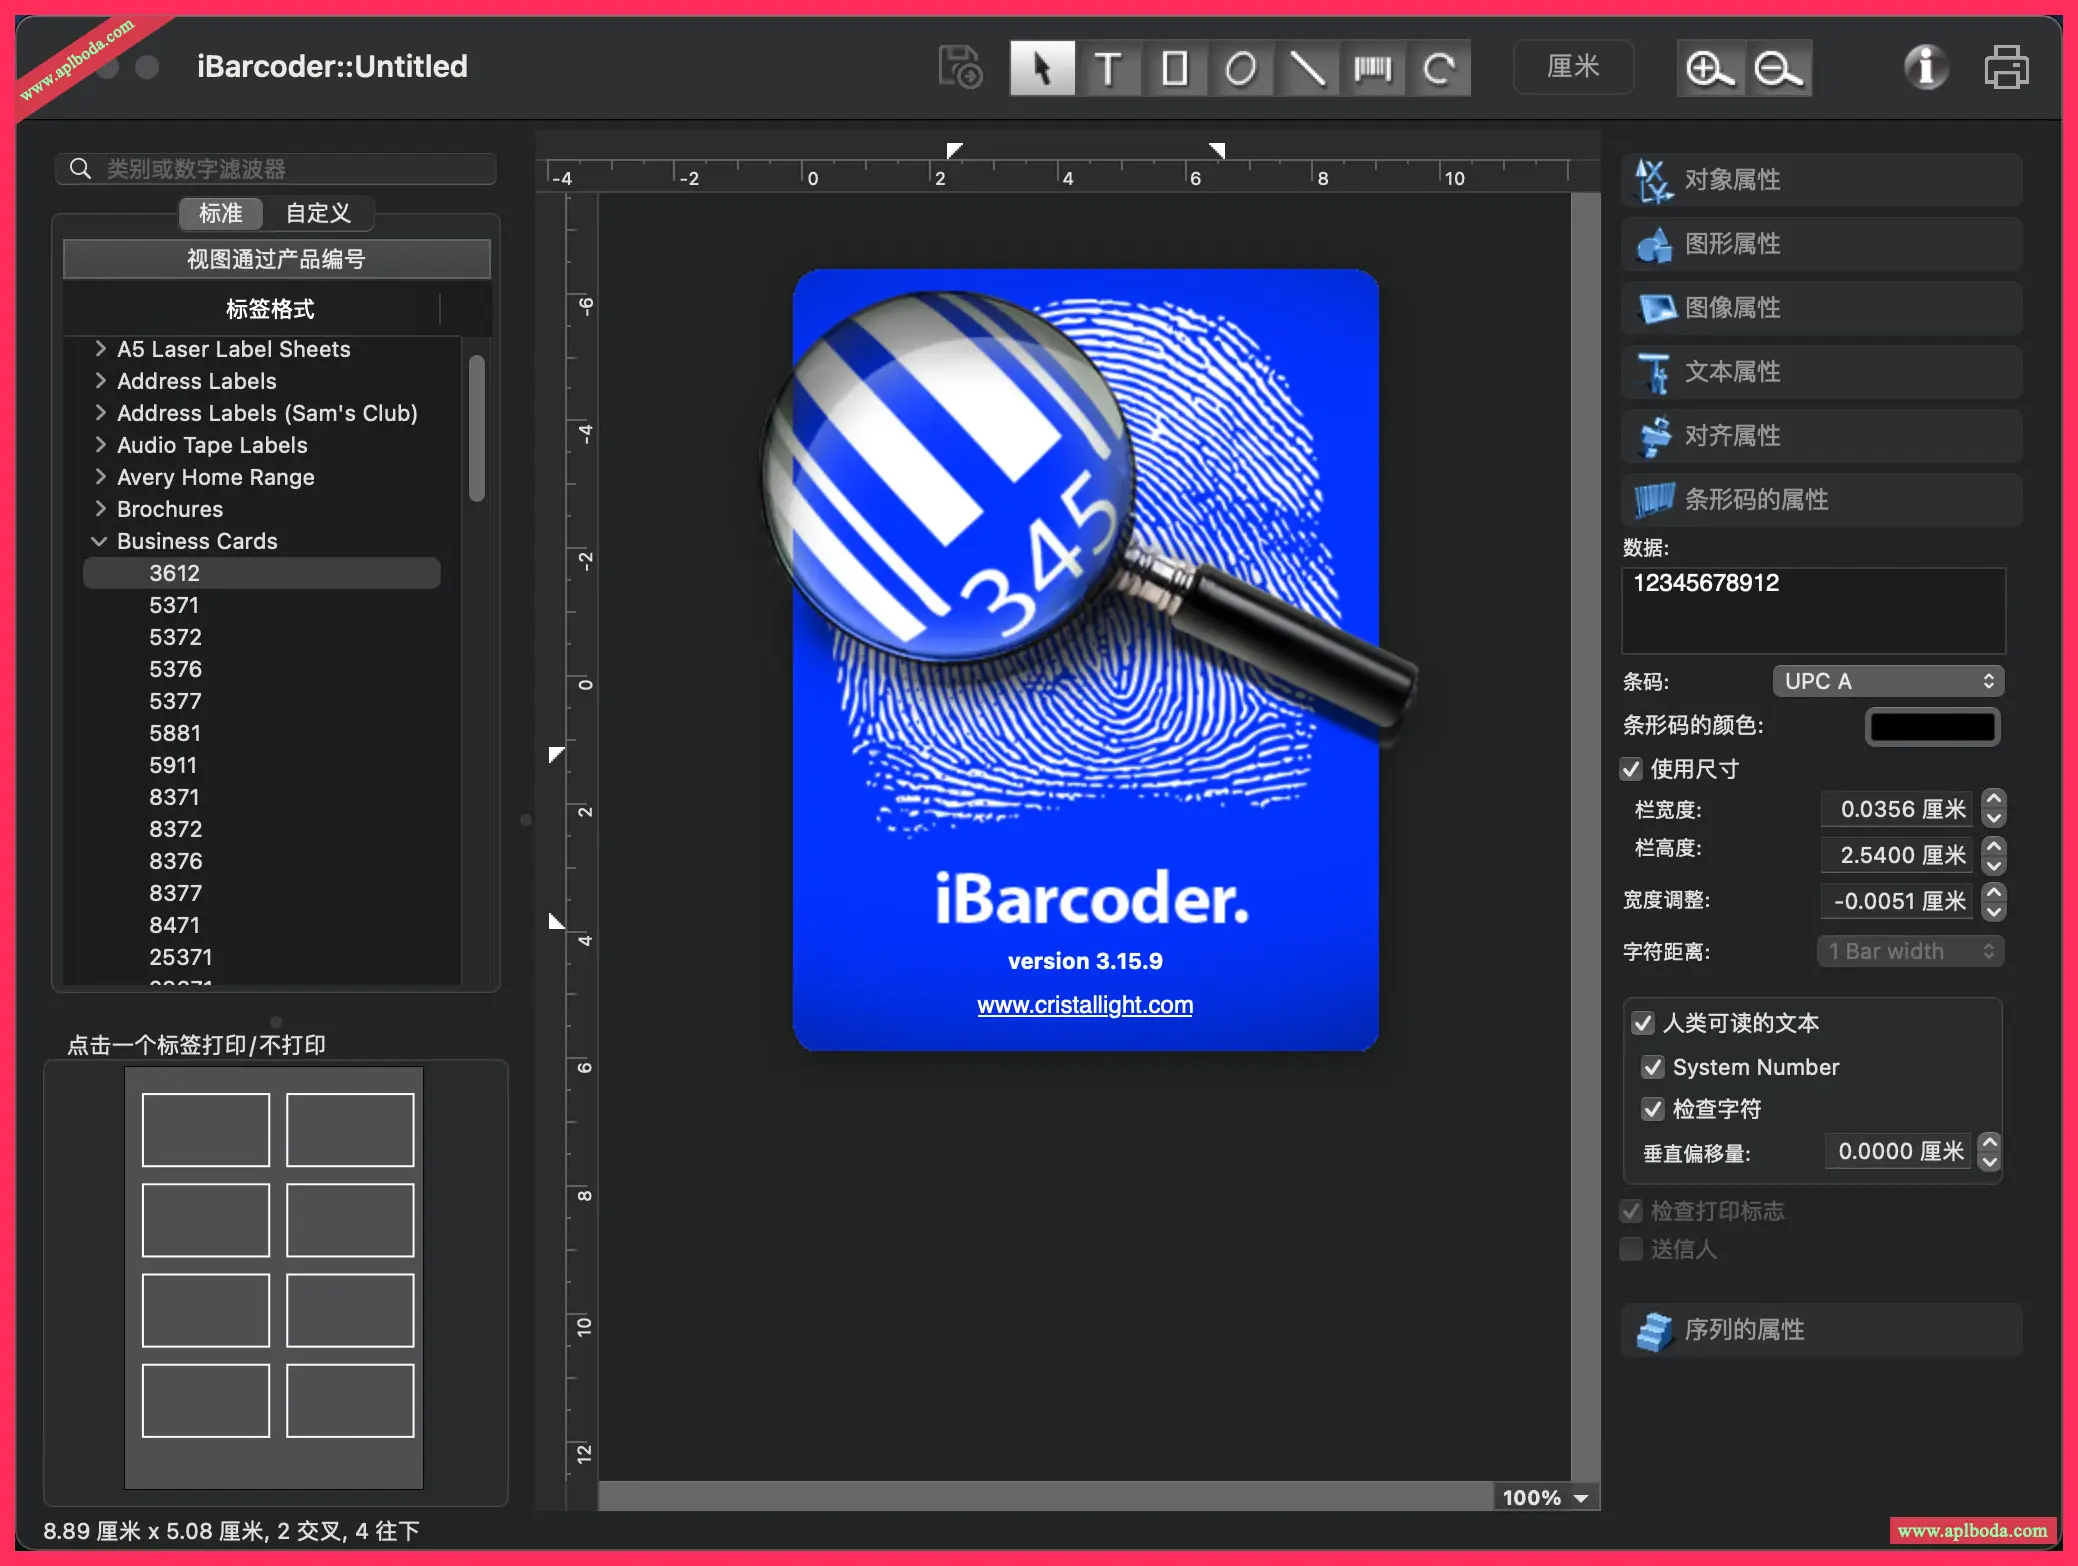The width and height of the screenshot is (2078, 1566).
Task: Expand Address Labels category
Action: pyautogui.click(x=100, y=381)
